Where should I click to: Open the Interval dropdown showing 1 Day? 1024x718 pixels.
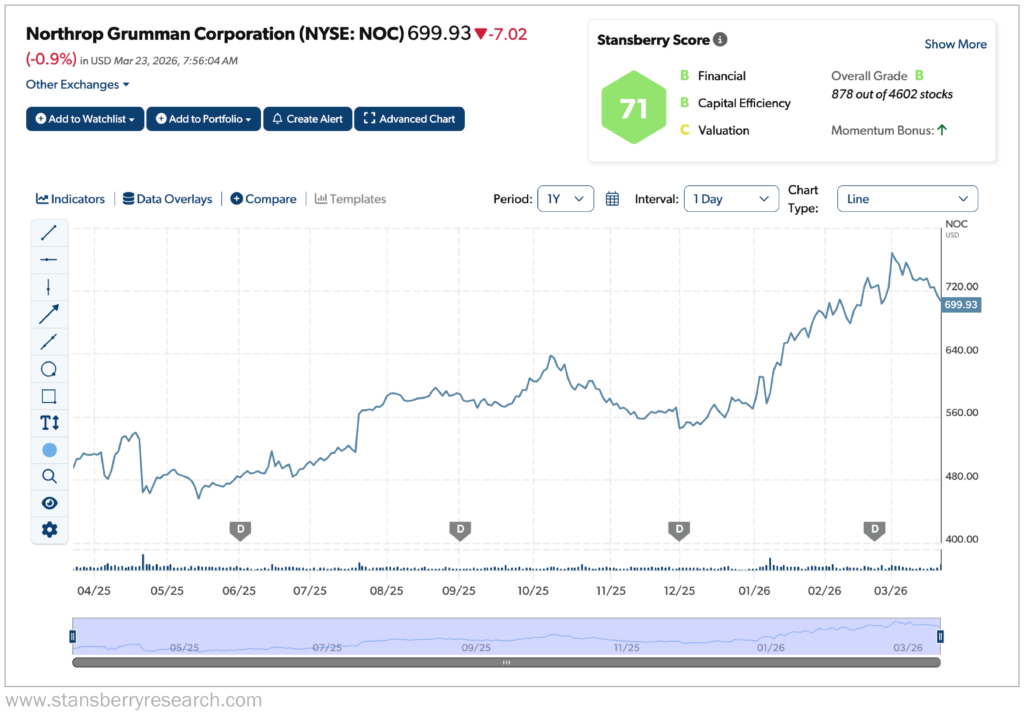point(731,198)
